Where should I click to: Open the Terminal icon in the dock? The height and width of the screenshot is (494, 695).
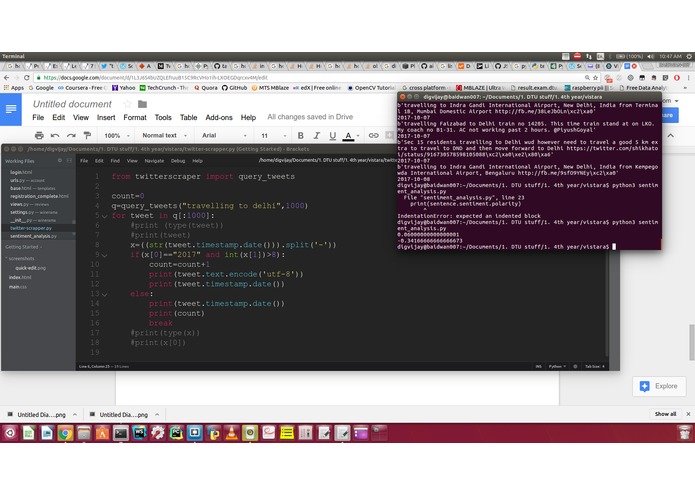121,433
